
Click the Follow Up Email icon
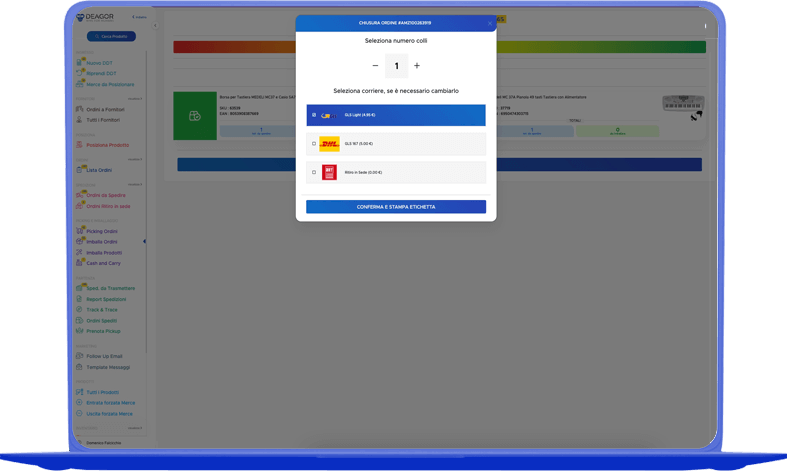pyautogui.click(x=79, y=356)
